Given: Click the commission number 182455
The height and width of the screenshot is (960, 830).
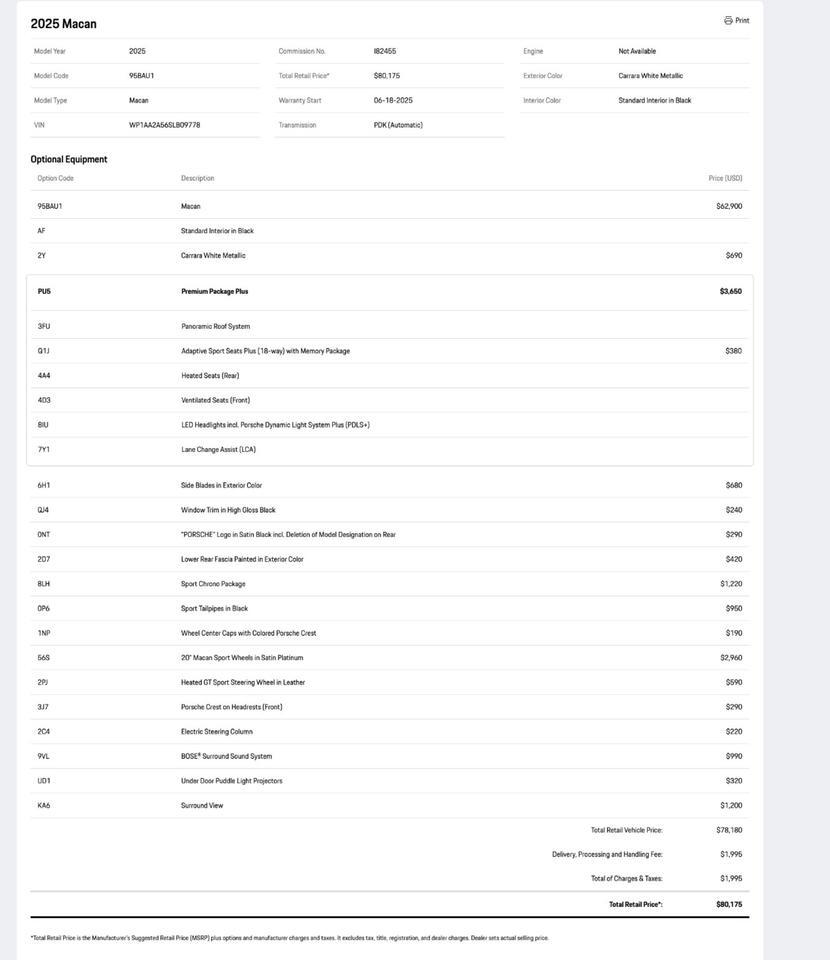Looking at the screenshot, I should pos(385,51).
